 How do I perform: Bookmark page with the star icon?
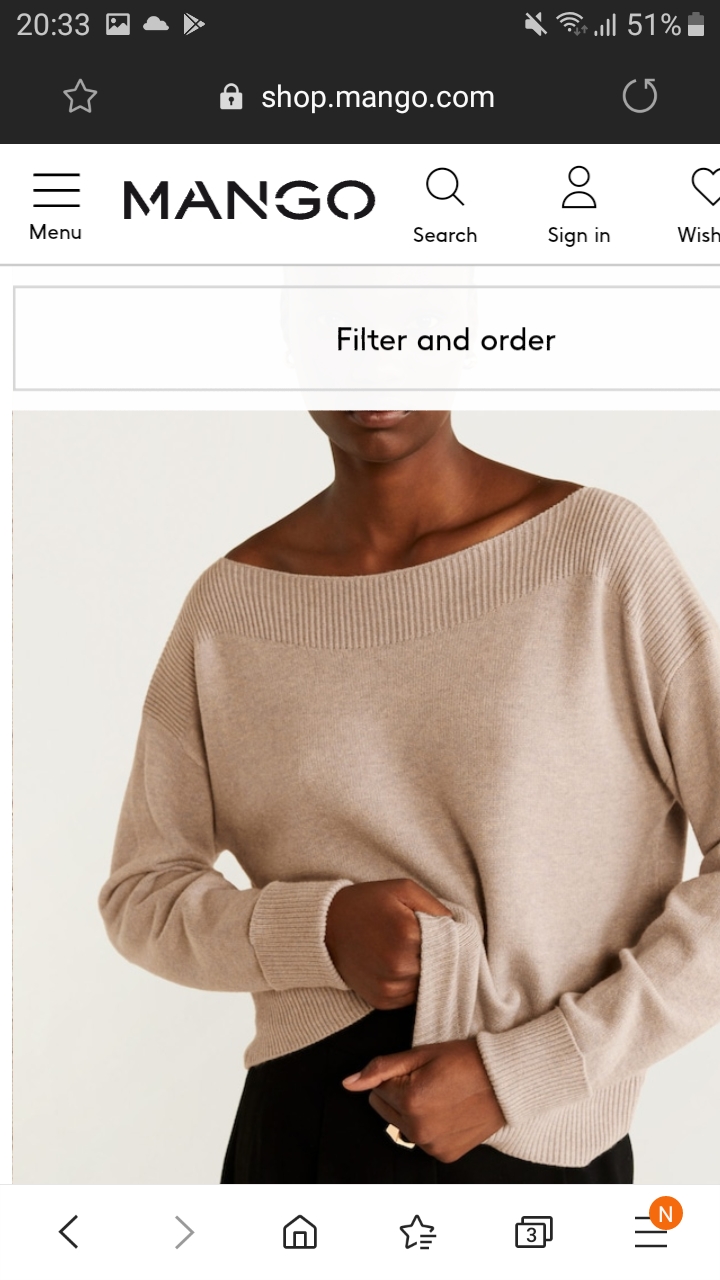click(80, 97)
